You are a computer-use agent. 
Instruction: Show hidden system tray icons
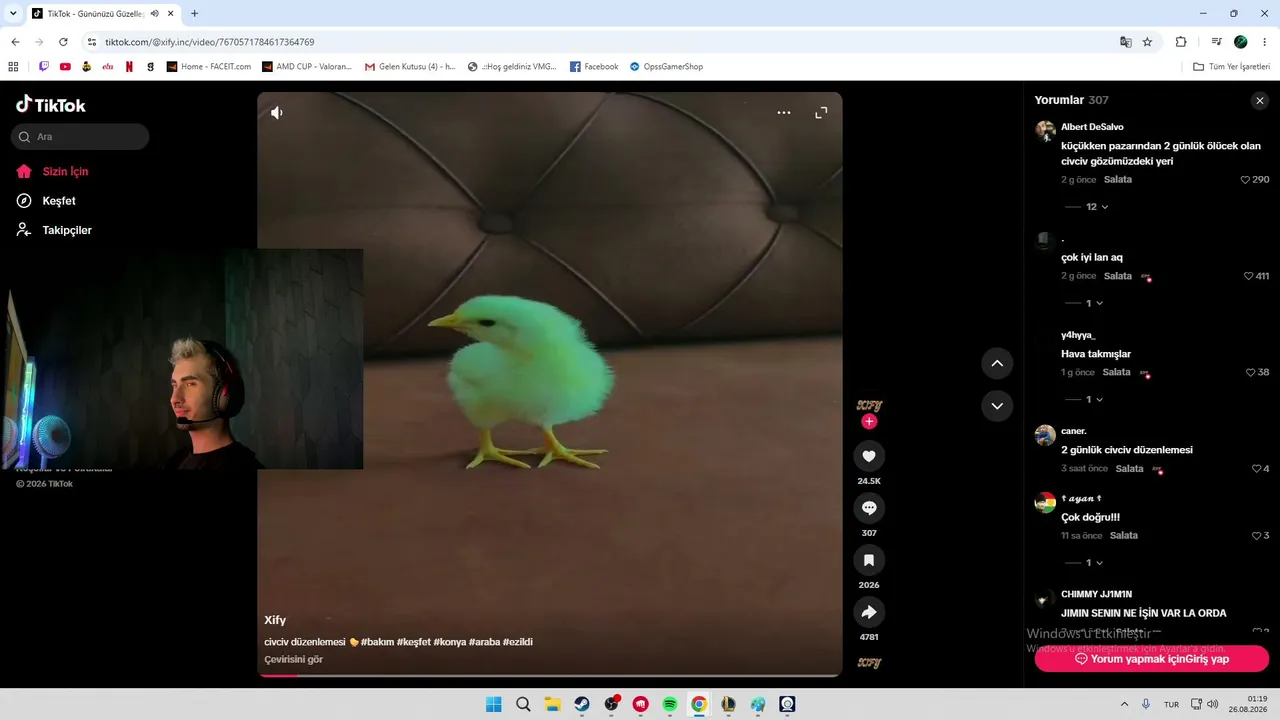[1124, 704]
